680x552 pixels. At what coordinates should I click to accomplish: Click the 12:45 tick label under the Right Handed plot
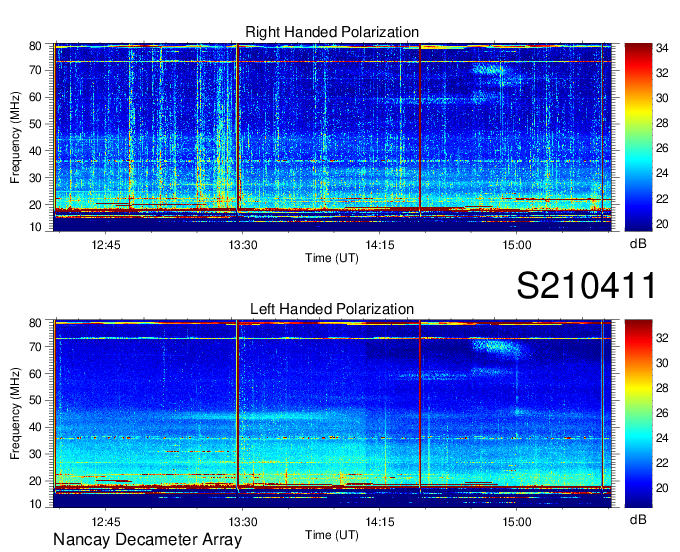point(106,245)
